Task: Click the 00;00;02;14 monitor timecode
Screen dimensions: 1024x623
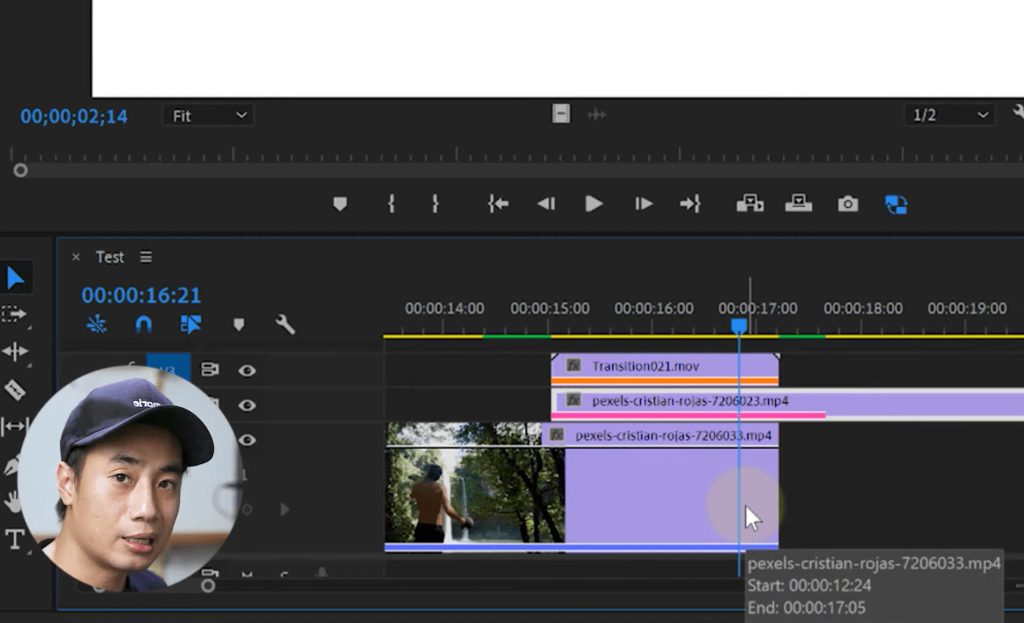Action: [x=74, y=116]
